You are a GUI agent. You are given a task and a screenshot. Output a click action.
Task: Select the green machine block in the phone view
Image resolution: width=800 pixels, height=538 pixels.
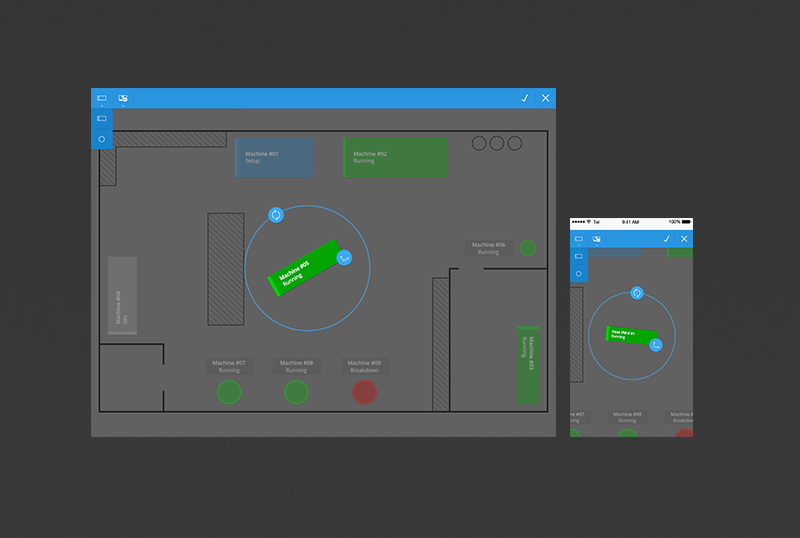pyautogui.click(x=631, y=335)
